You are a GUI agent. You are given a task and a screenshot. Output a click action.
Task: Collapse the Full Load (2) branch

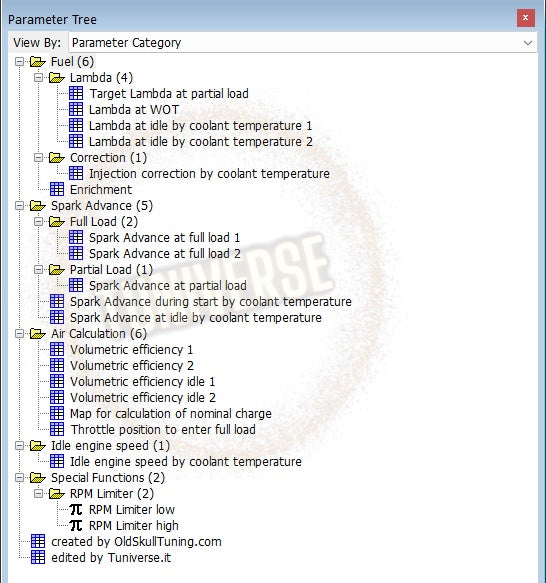(x=38, y=222)
